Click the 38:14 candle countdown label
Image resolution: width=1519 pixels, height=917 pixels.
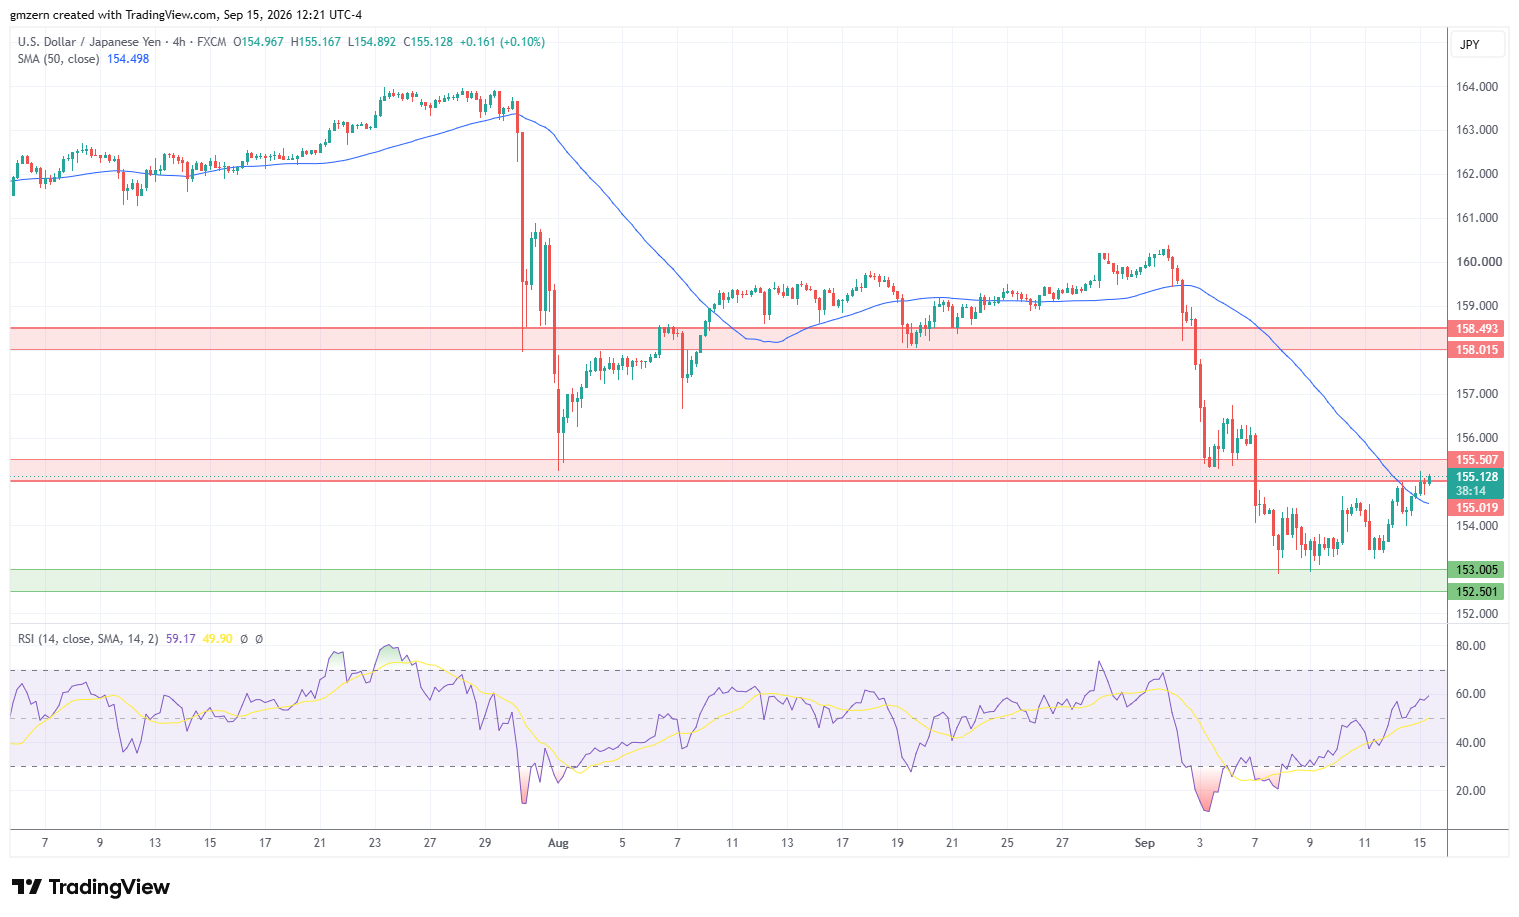click(1471, 491)
